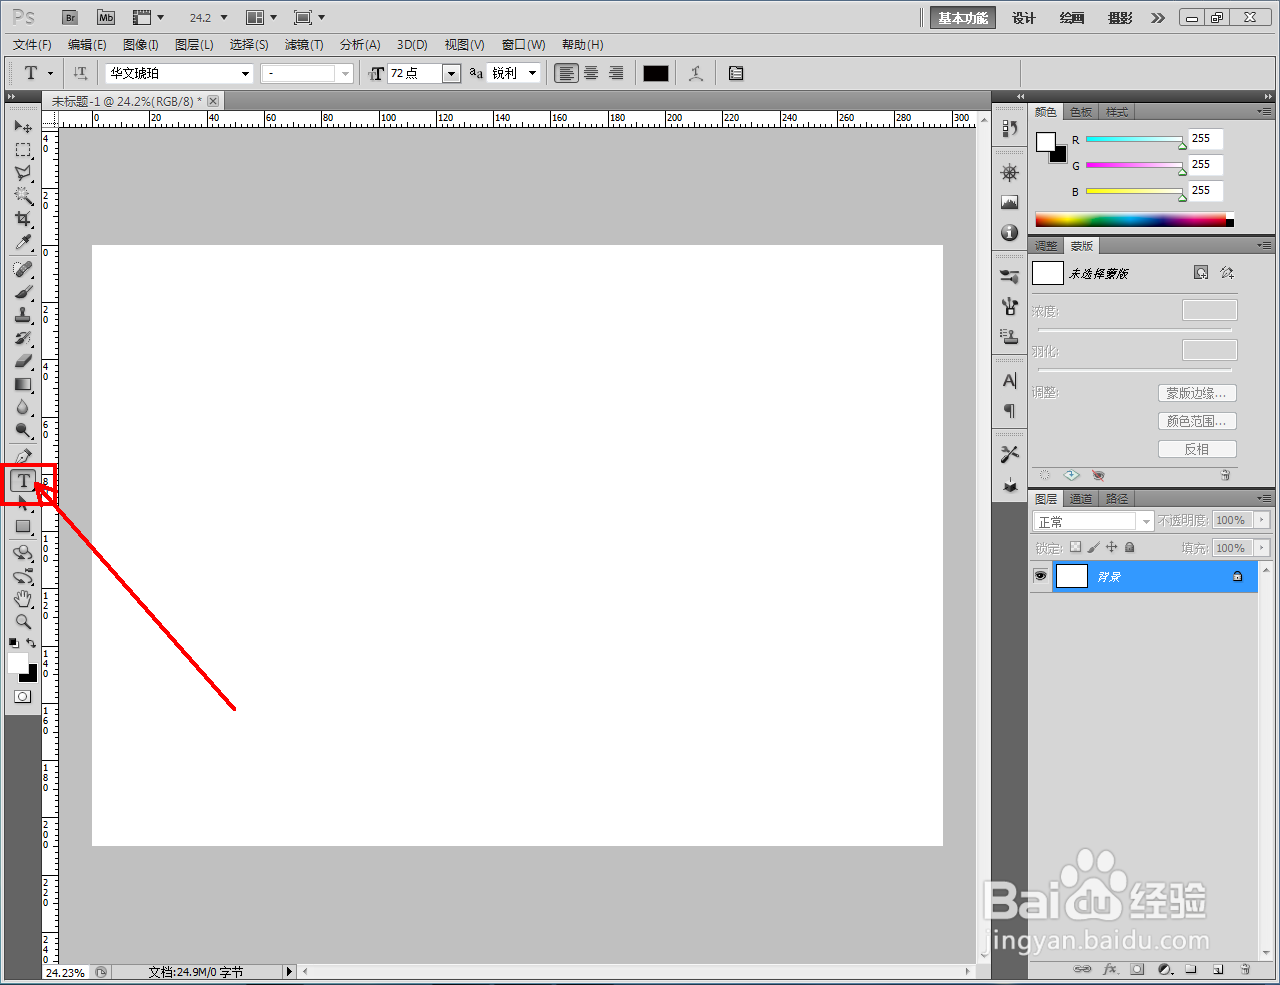Select the Dodge tool
The height and width of the screenshot is (985, 1280).
[x=23, y=430]
